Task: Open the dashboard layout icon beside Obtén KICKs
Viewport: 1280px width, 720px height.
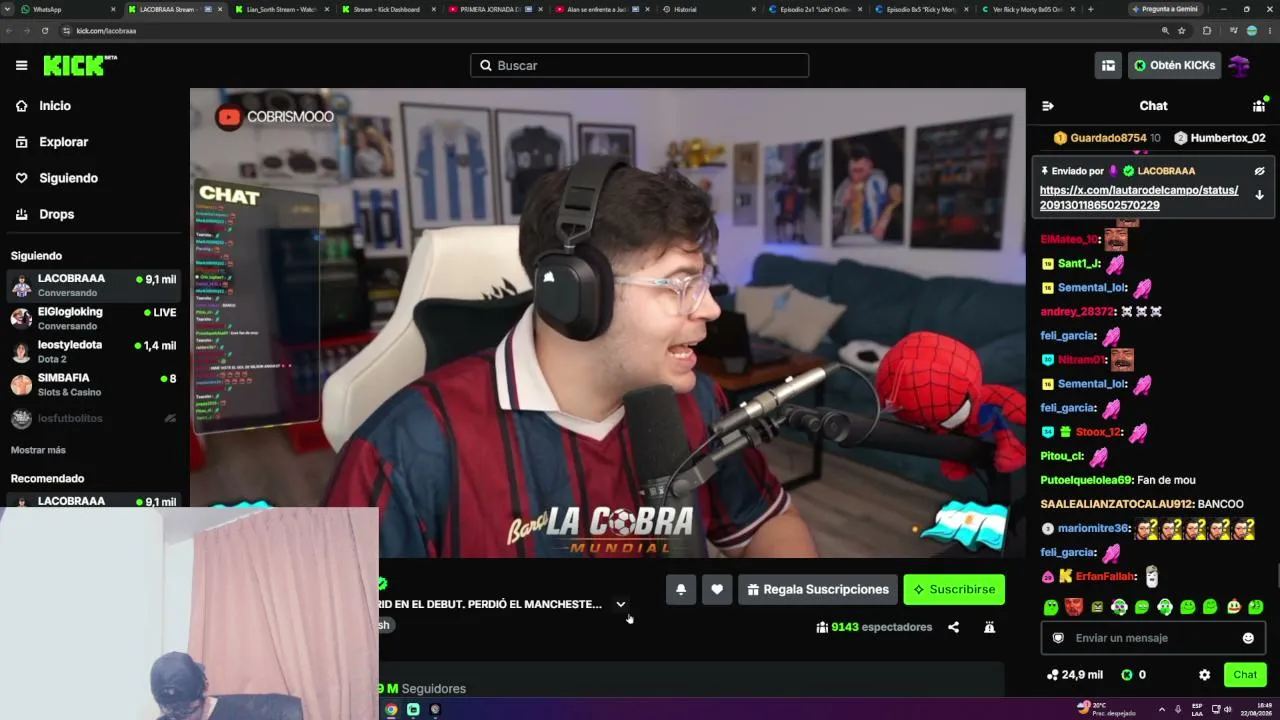Action: (x=1108, y=65)
